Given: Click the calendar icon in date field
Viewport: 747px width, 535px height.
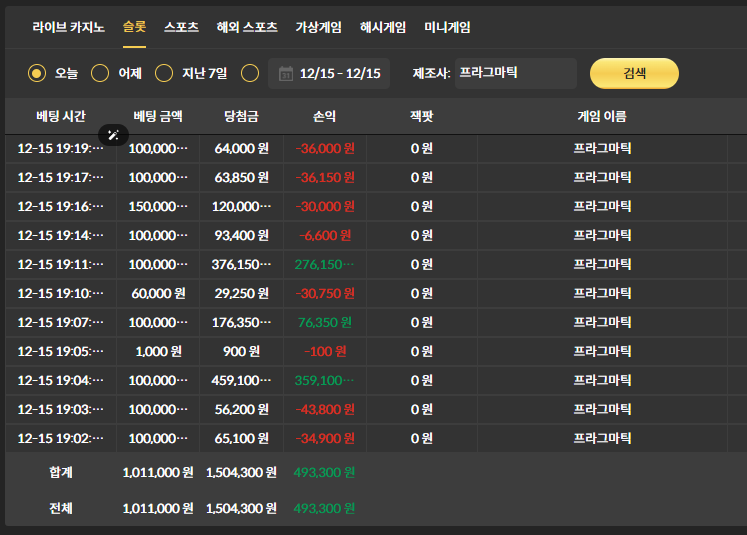Looking at the screenshot, I should pos(286,74).
